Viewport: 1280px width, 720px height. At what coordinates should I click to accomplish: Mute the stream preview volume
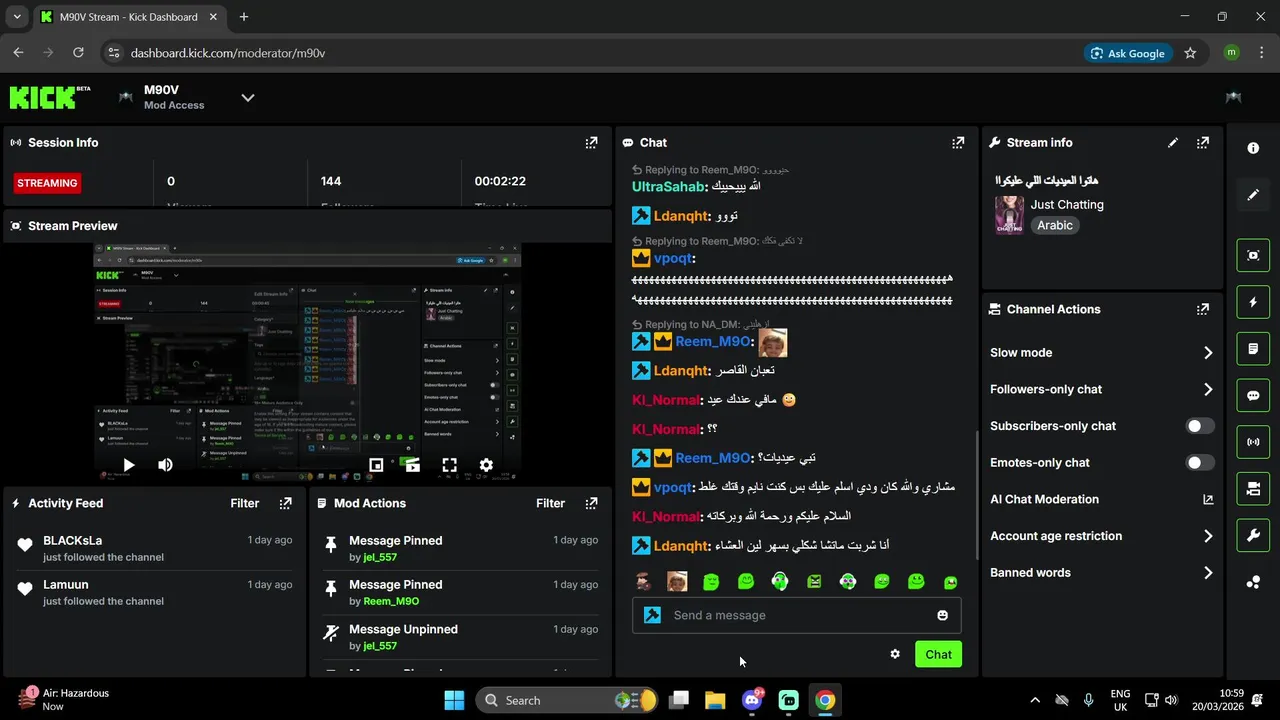(x=165, y=465)
